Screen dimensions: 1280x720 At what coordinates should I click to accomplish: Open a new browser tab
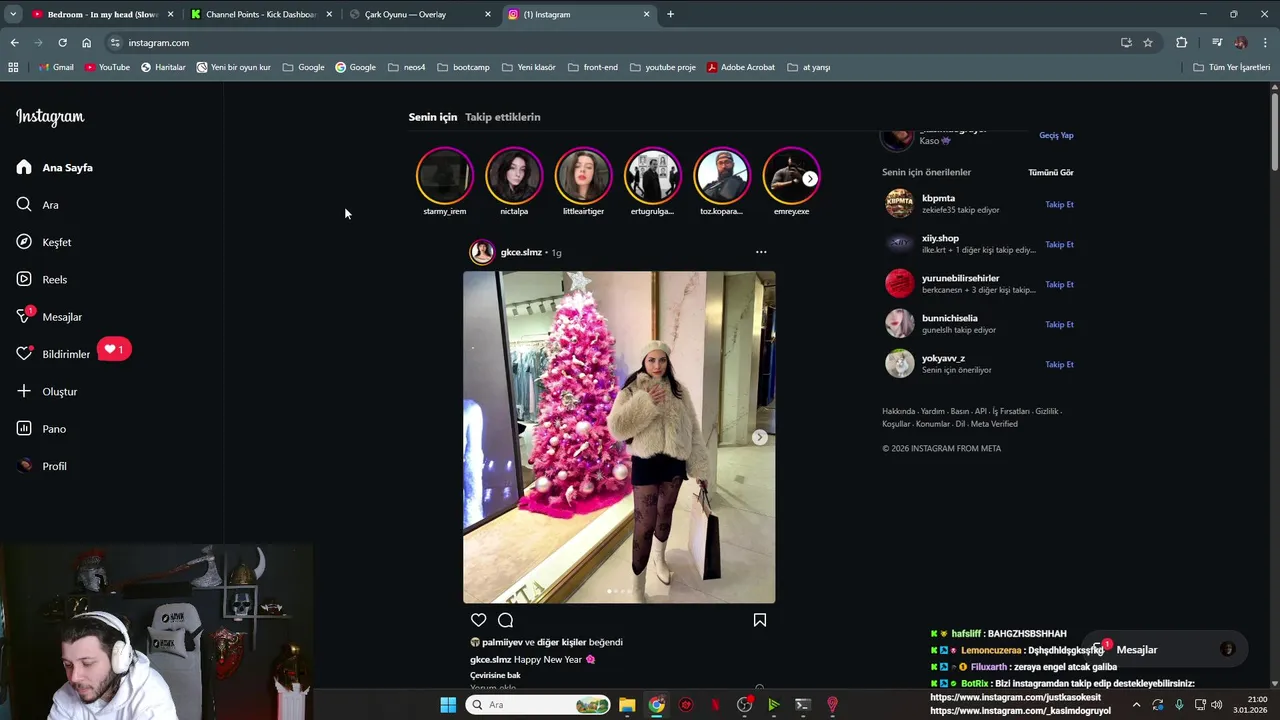point(670,14)
